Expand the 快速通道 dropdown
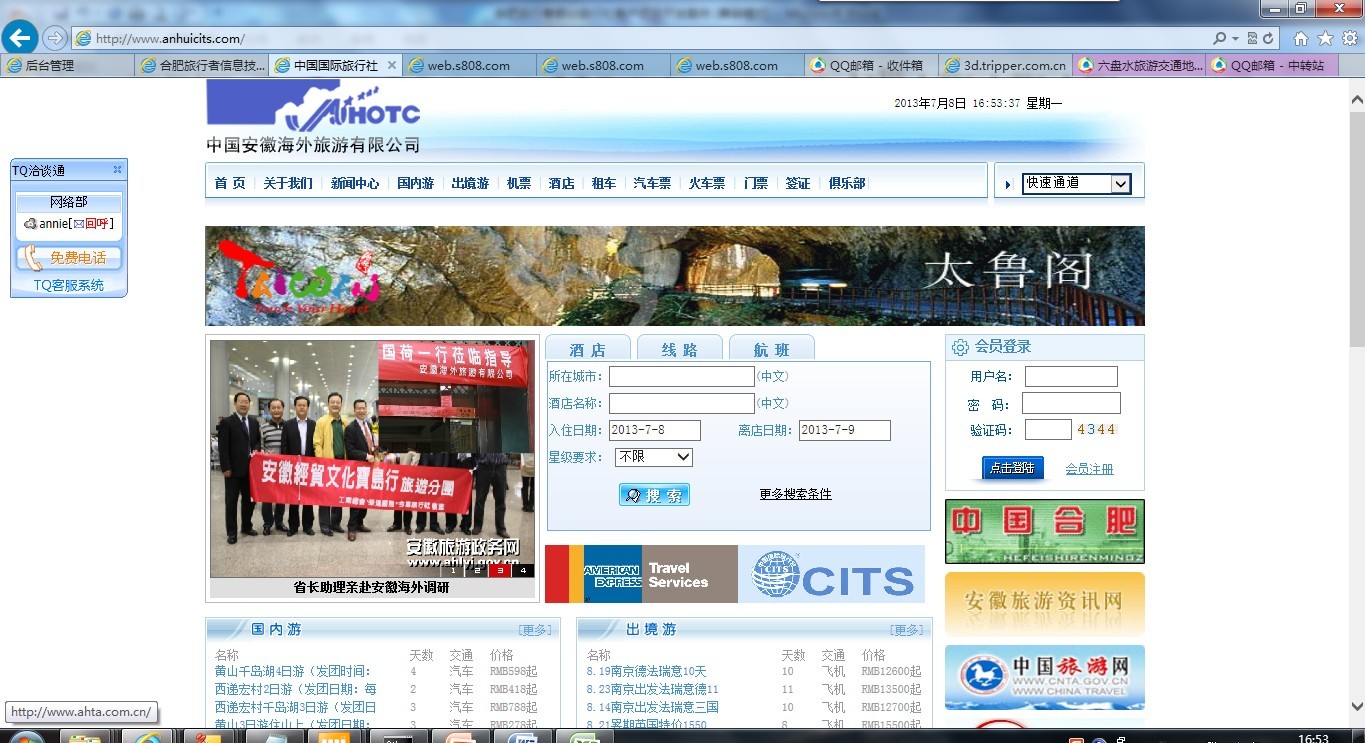The image size is (1365, 743). click(x=1120, y=183)
